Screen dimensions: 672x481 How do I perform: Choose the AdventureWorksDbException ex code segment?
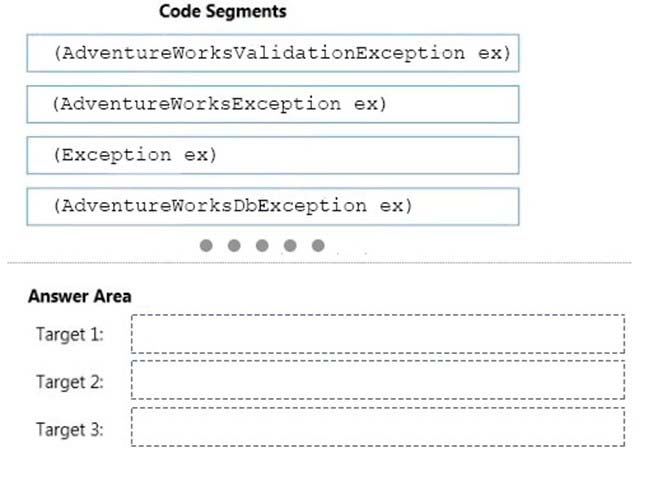click(x=273, y=206)
